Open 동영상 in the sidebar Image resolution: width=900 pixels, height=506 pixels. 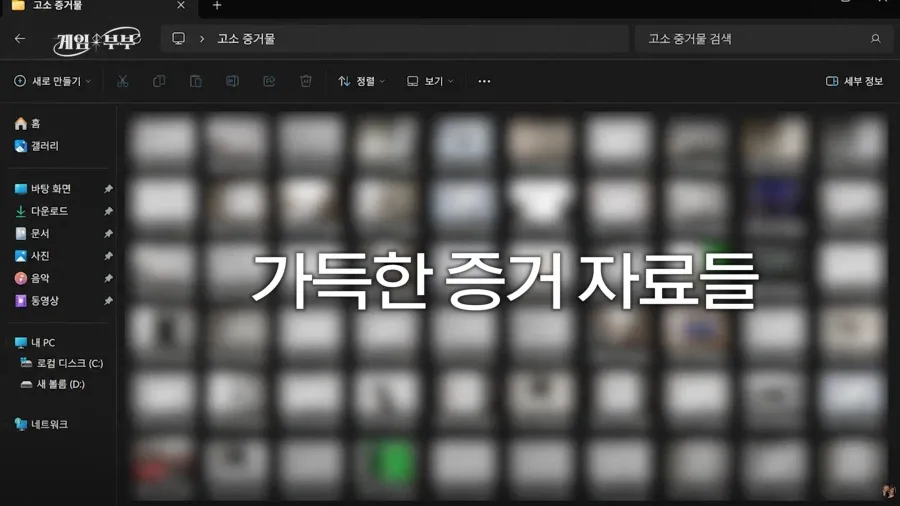point(37,301)
